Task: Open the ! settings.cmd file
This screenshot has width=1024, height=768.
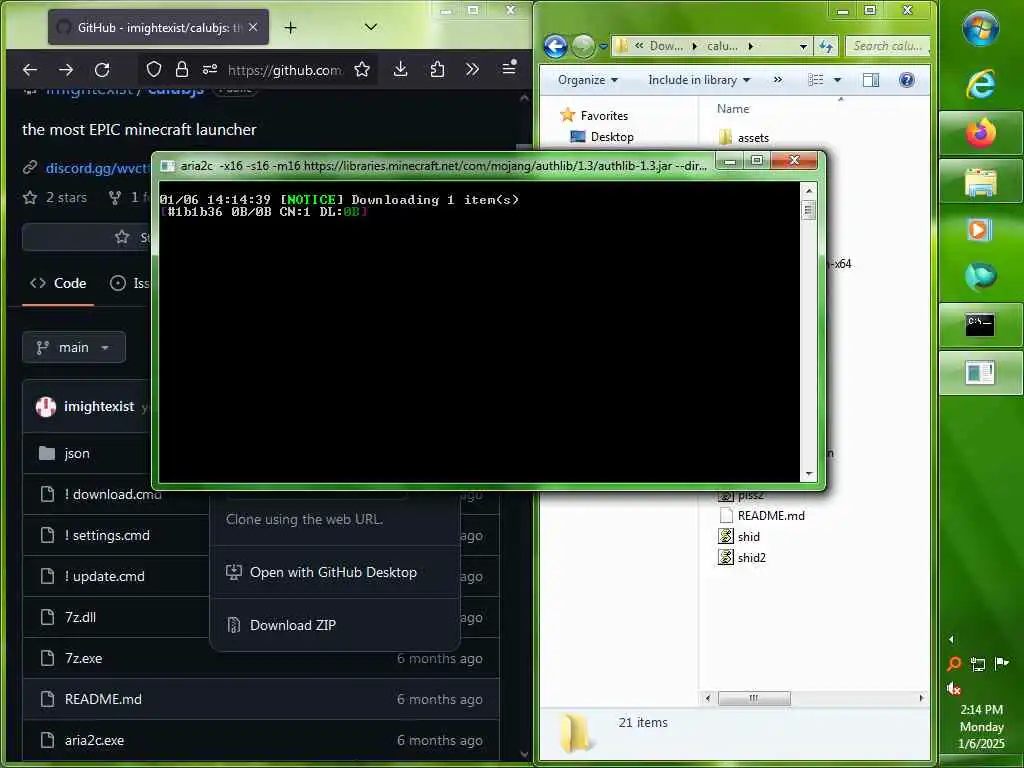Action: [107, 536]
